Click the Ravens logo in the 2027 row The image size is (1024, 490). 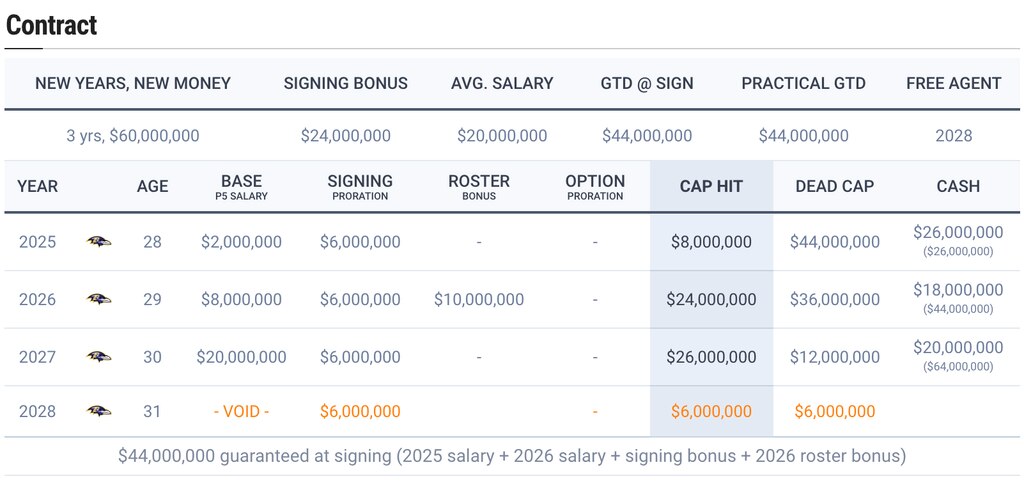pyautogui.click(x=99, y=357)
